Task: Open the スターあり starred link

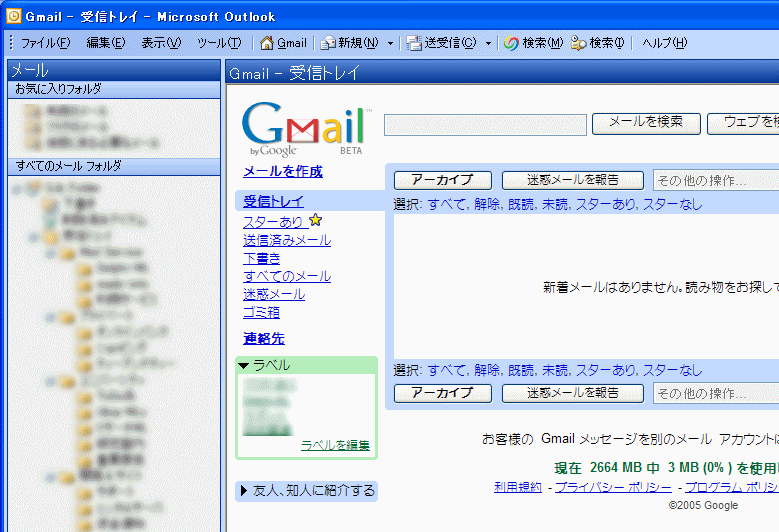Action: click(x=273, y=222)
